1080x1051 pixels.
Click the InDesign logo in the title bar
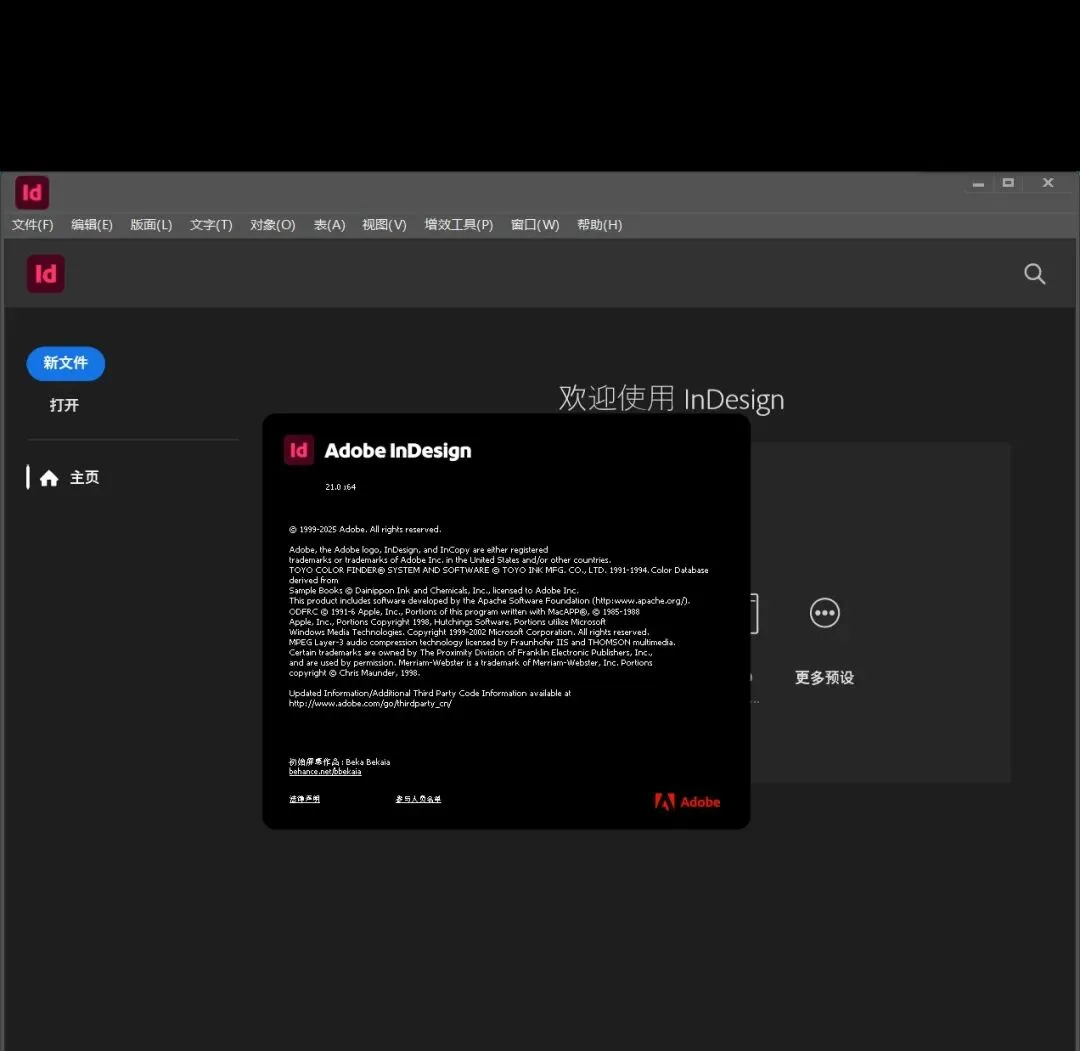[32, 193]
